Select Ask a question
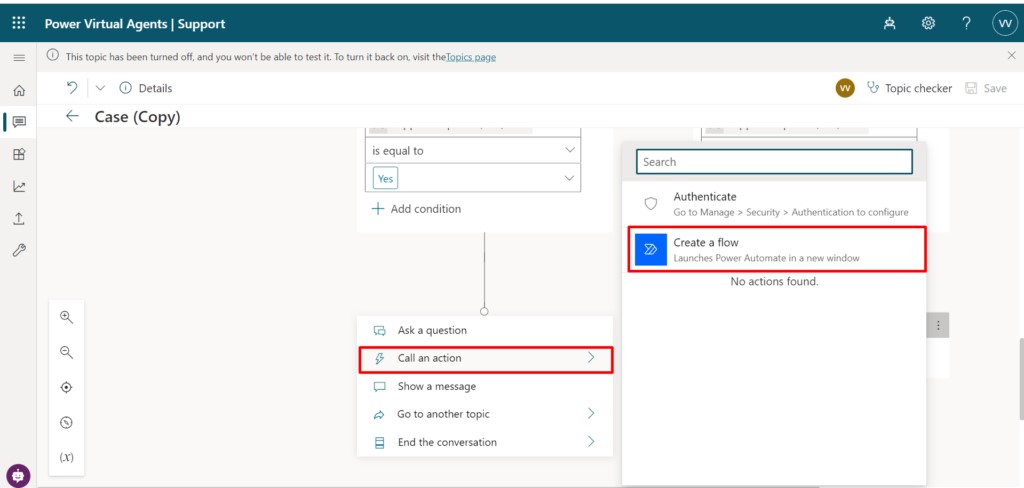Screen dimensions: 1024x488 tap(485, 331)
